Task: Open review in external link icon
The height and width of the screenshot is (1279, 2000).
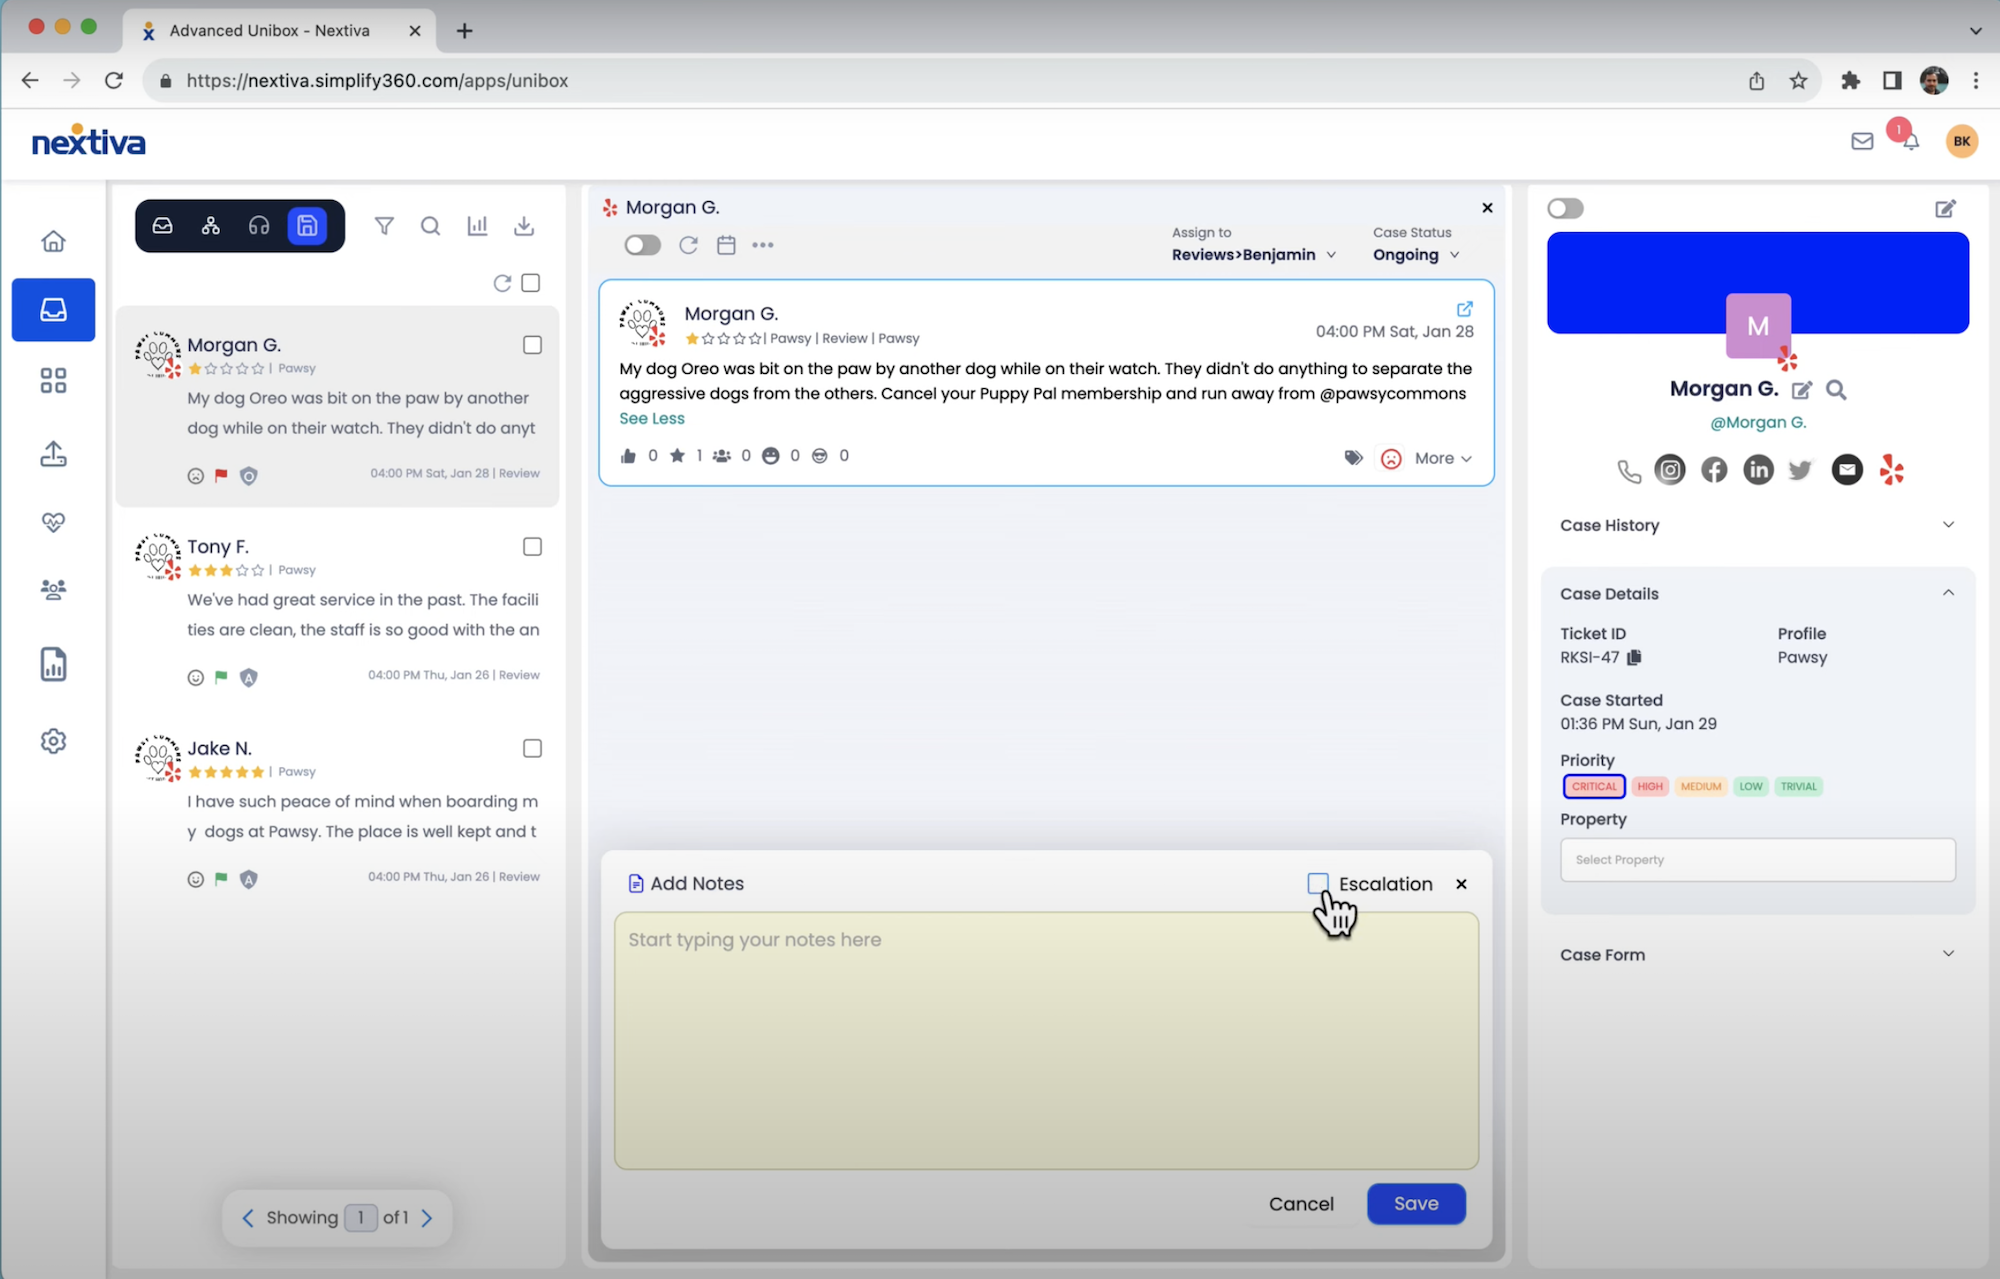Action: point(1465,309)
